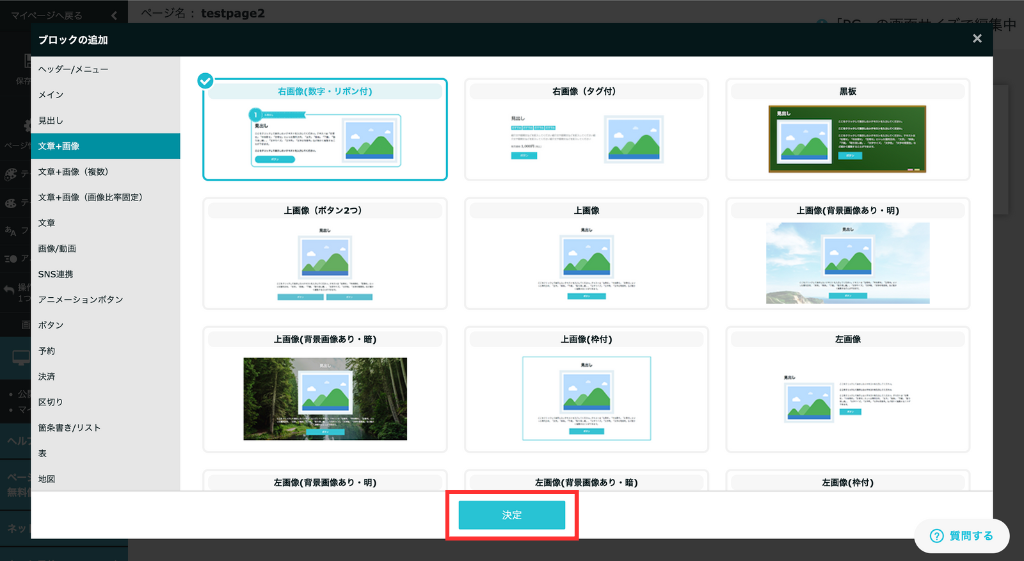This screenshot has width=1024, height=561.
Task: Collapse sidebar with マイページへ戻る chevron
Action: 114,16
